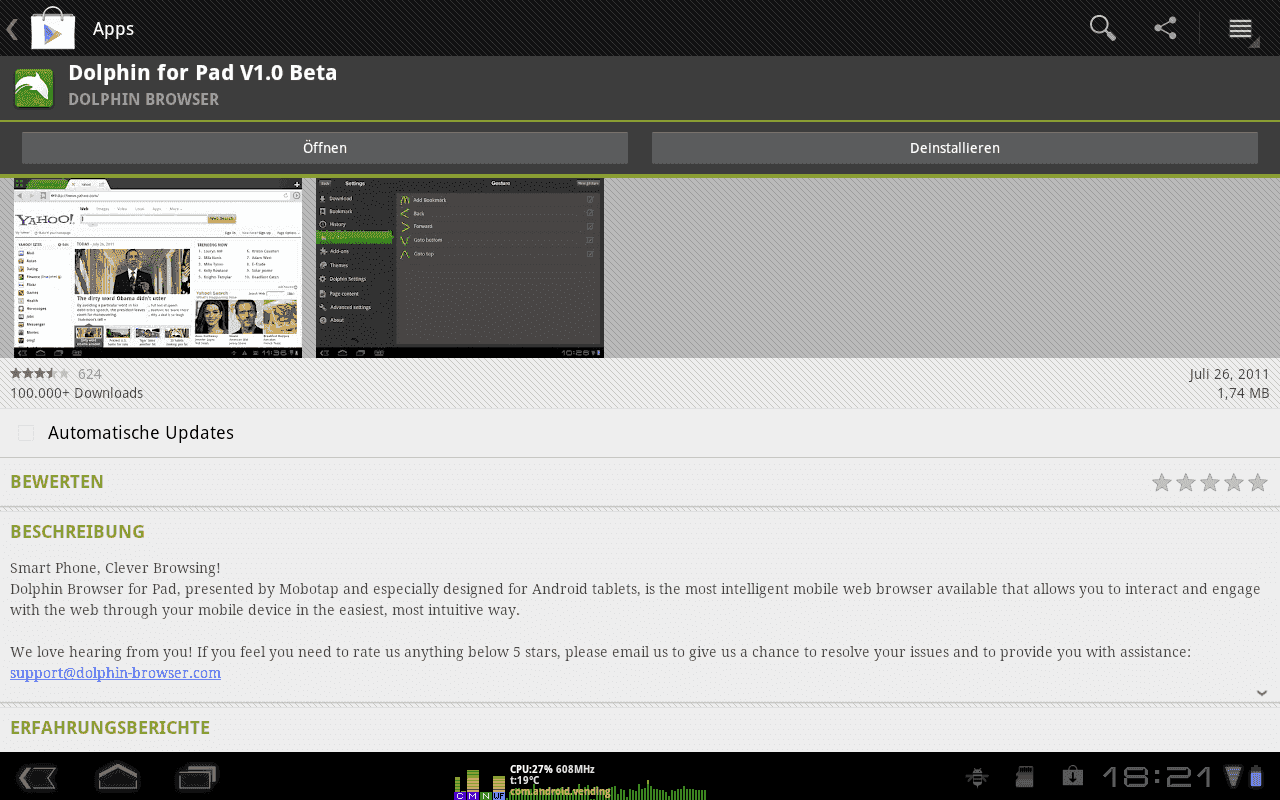Viewport: 1280px width, 800px height.
Task: Open the Yahoo browser screenshot thumbnail
Action: (158, 268)
